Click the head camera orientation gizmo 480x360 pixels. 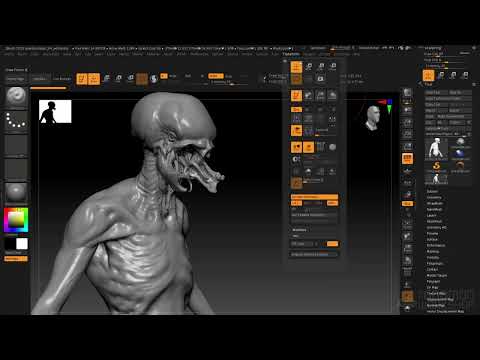372,117
